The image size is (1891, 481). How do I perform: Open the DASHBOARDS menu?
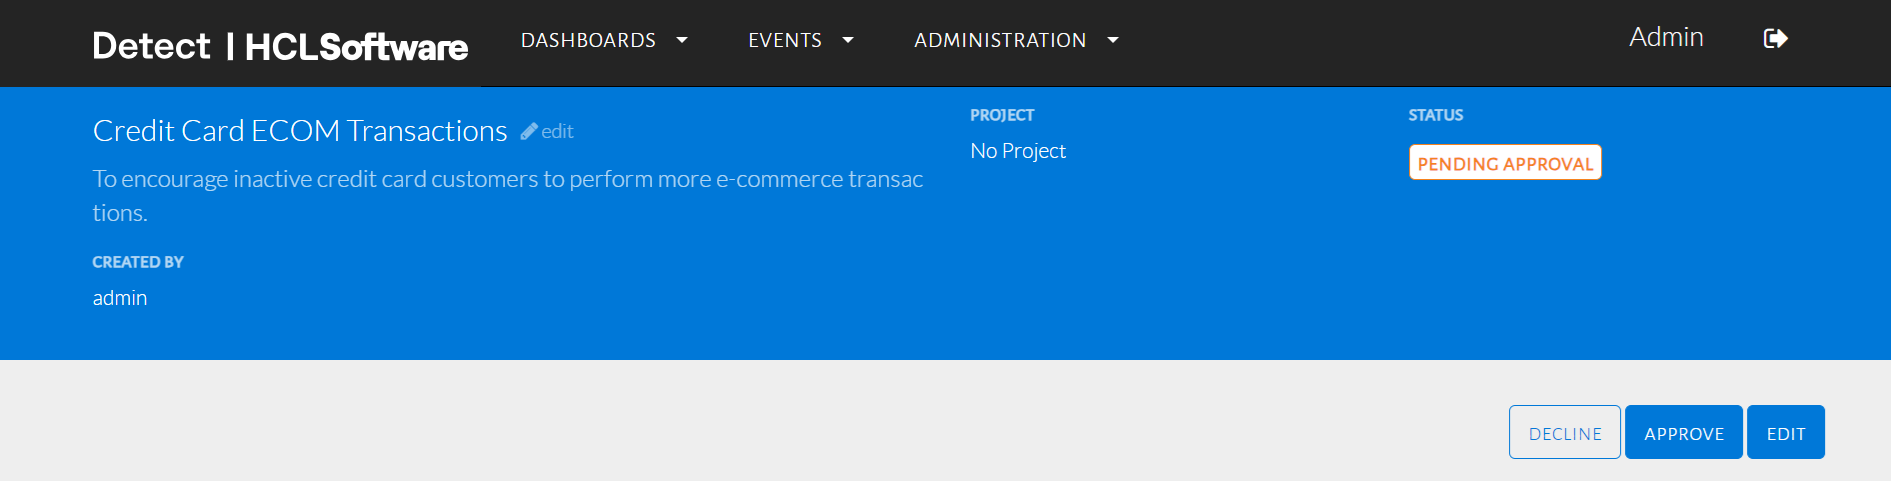(588, 40)
